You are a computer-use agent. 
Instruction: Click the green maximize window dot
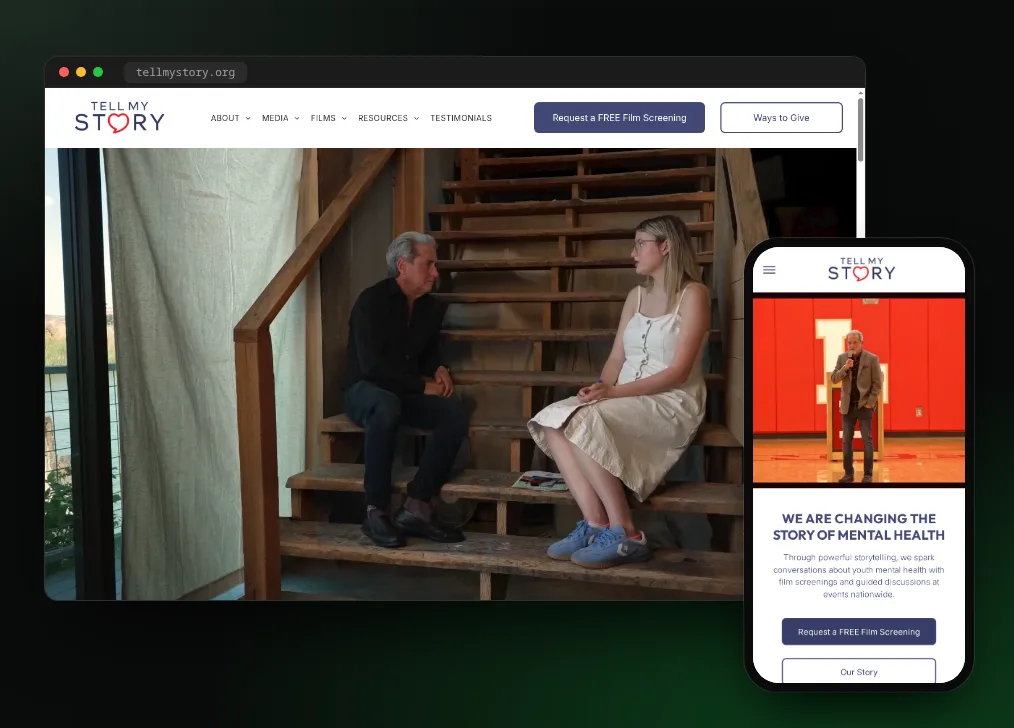(98, 72)
